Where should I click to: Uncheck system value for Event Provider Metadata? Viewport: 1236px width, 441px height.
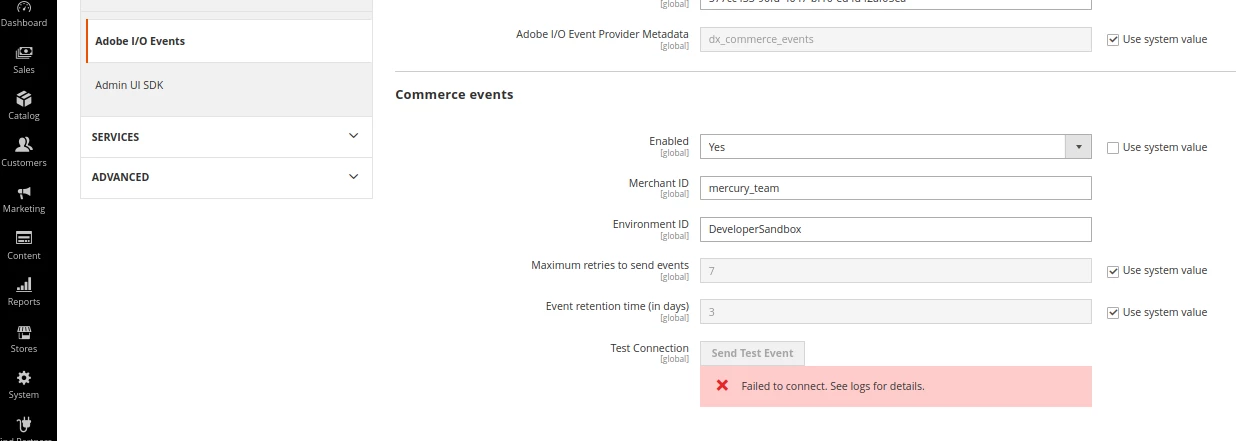click(x=1113, y=40)
